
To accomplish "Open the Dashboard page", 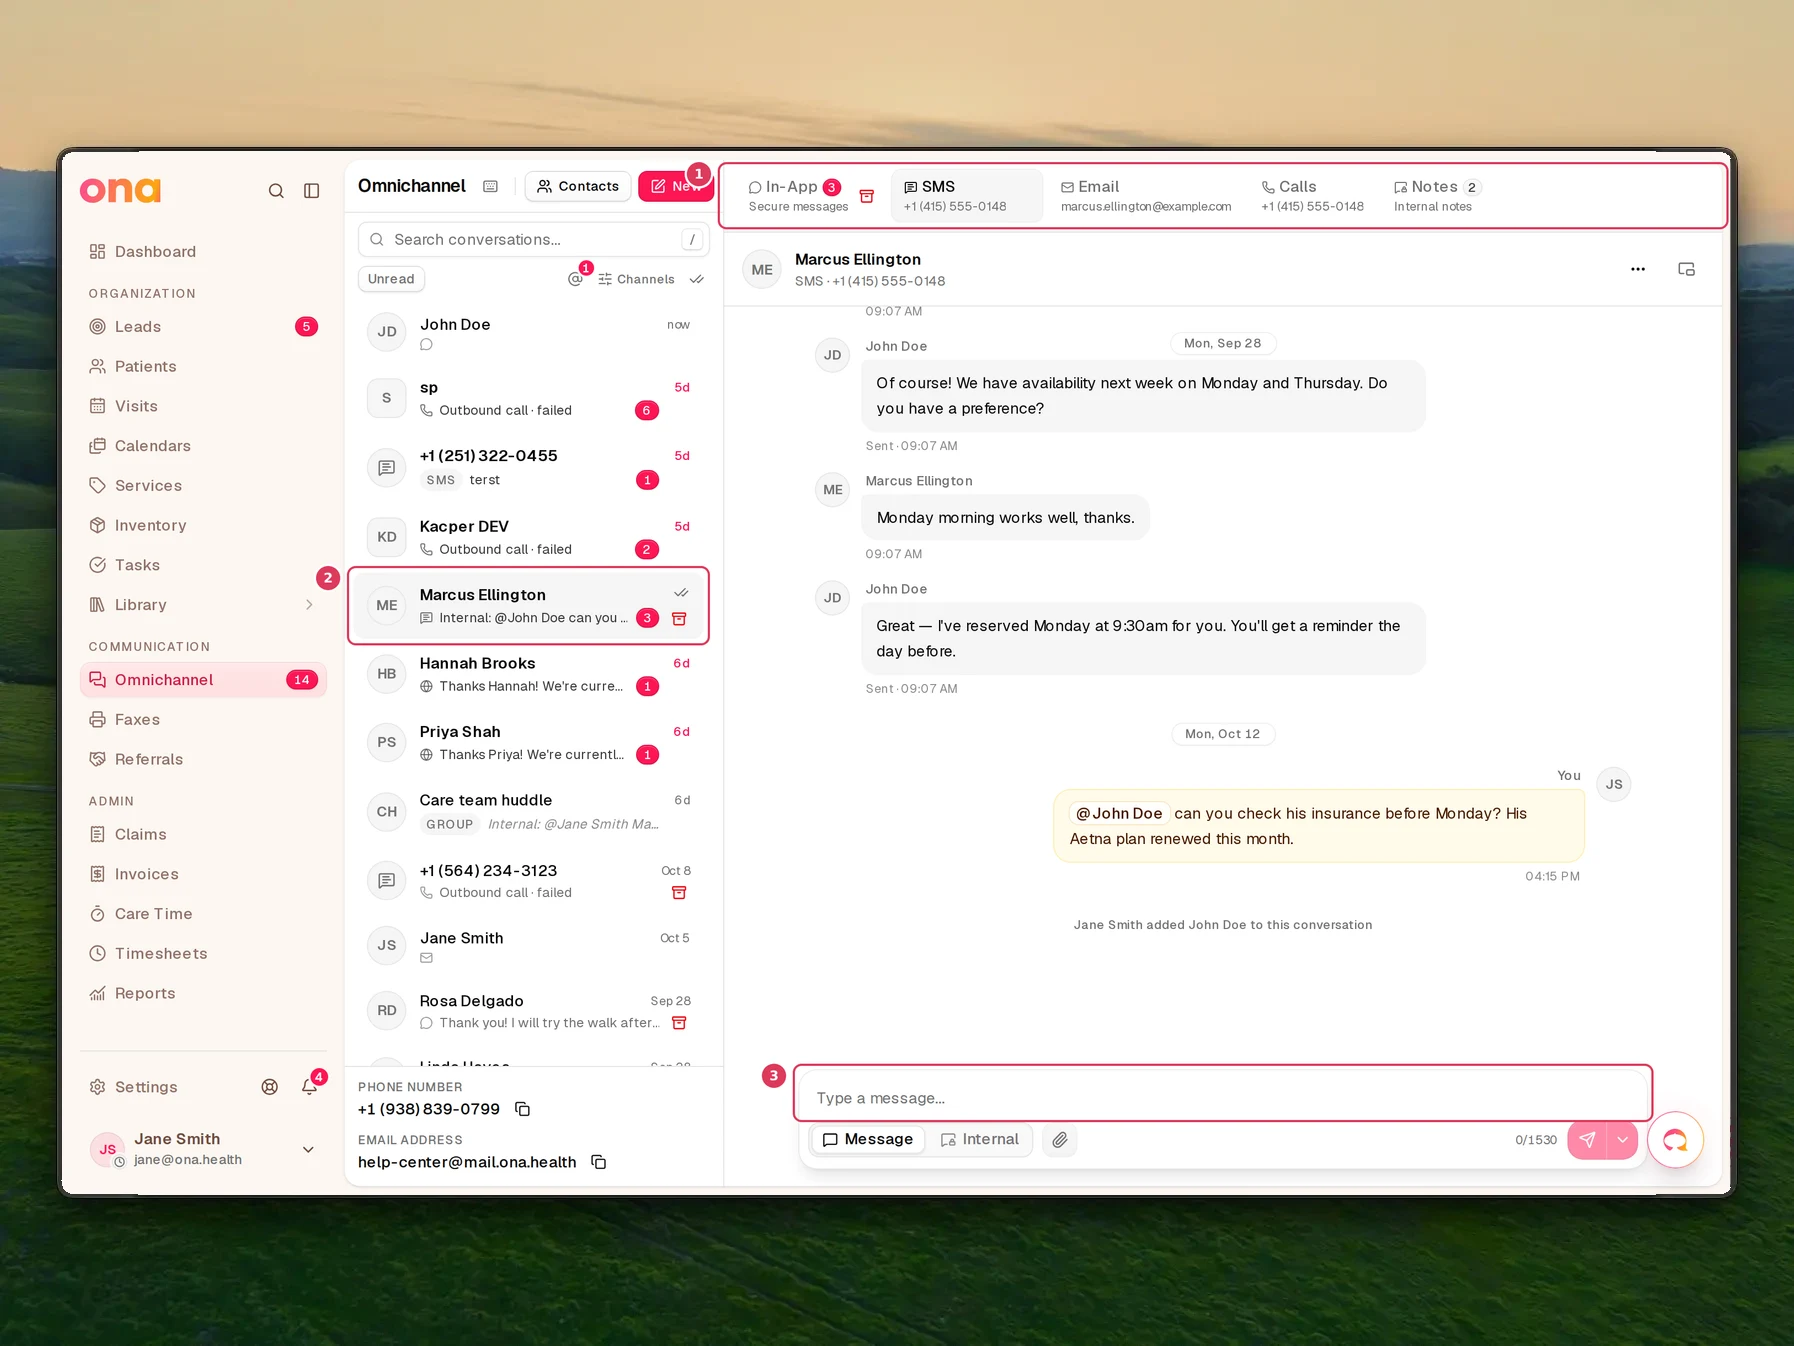I will [x=203, y=252].
